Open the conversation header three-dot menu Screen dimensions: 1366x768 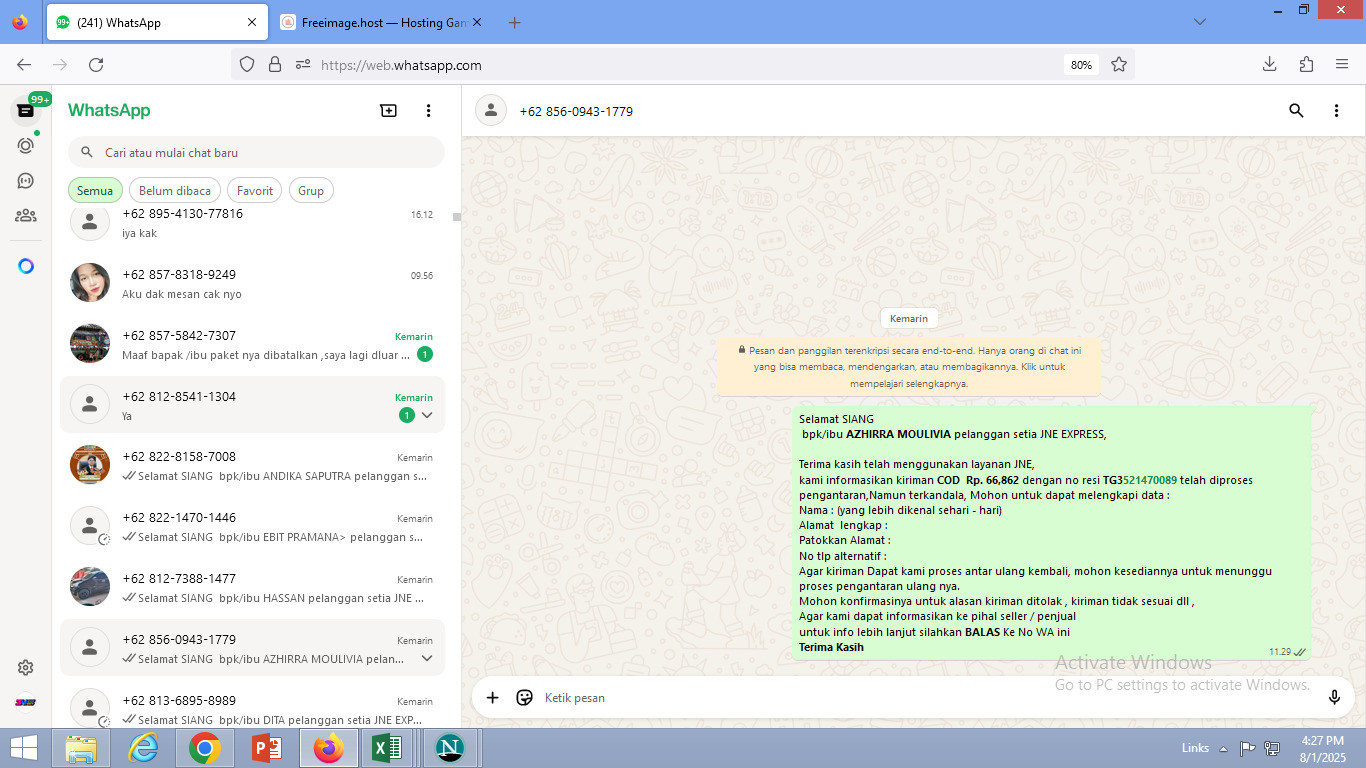[x=1336, y=111]
